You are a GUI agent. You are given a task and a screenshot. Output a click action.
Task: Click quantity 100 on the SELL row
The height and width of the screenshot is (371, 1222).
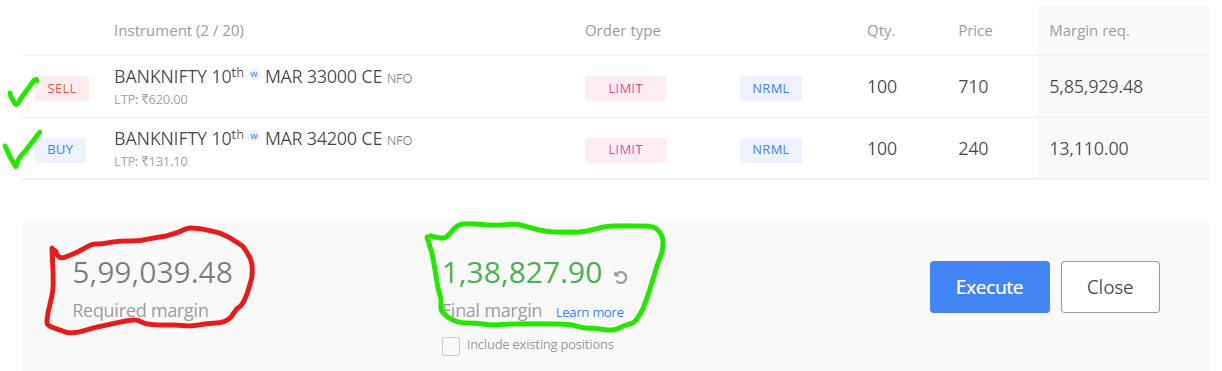[x=882, y=87]
